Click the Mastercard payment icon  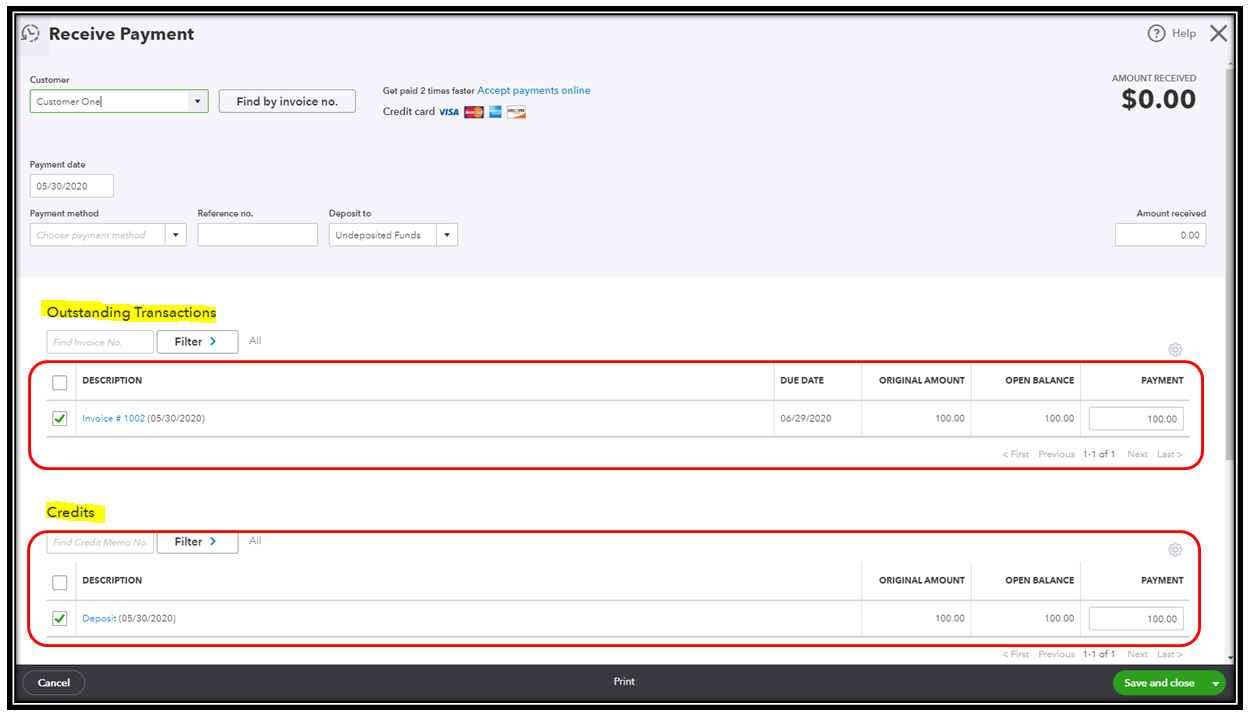(x=472, y=112)
